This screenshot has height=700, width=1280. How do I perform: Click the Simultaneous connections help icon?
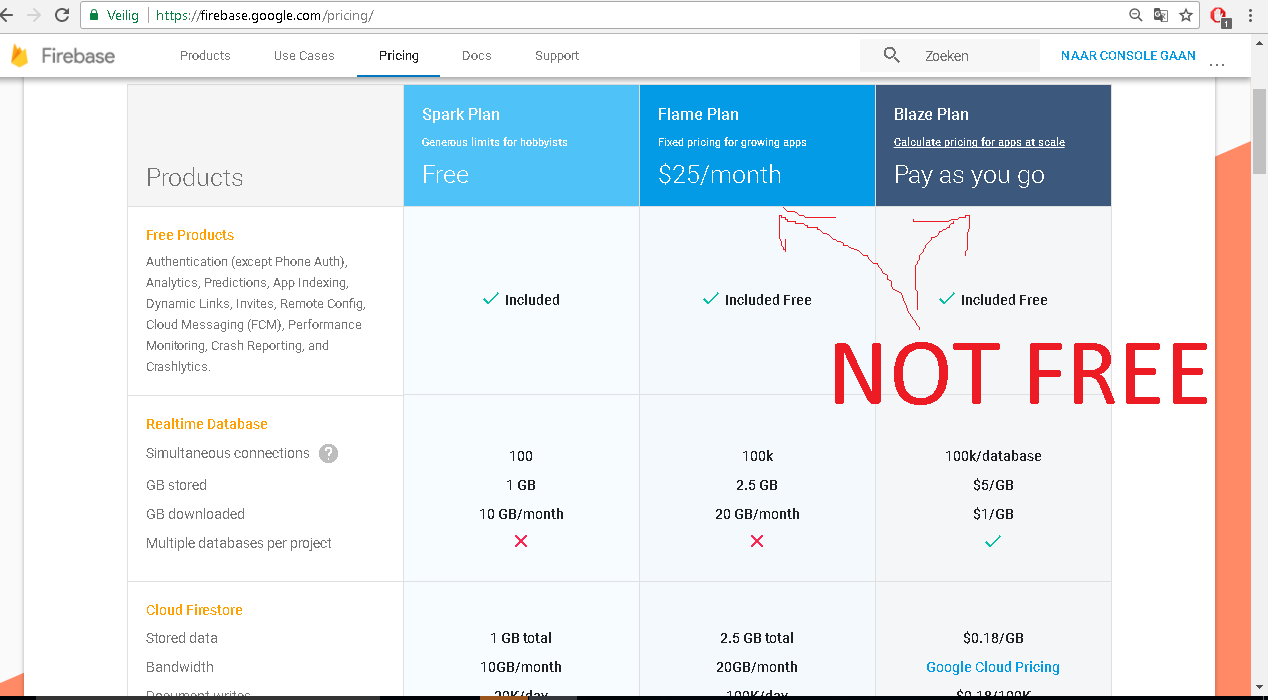coord(328,453)
